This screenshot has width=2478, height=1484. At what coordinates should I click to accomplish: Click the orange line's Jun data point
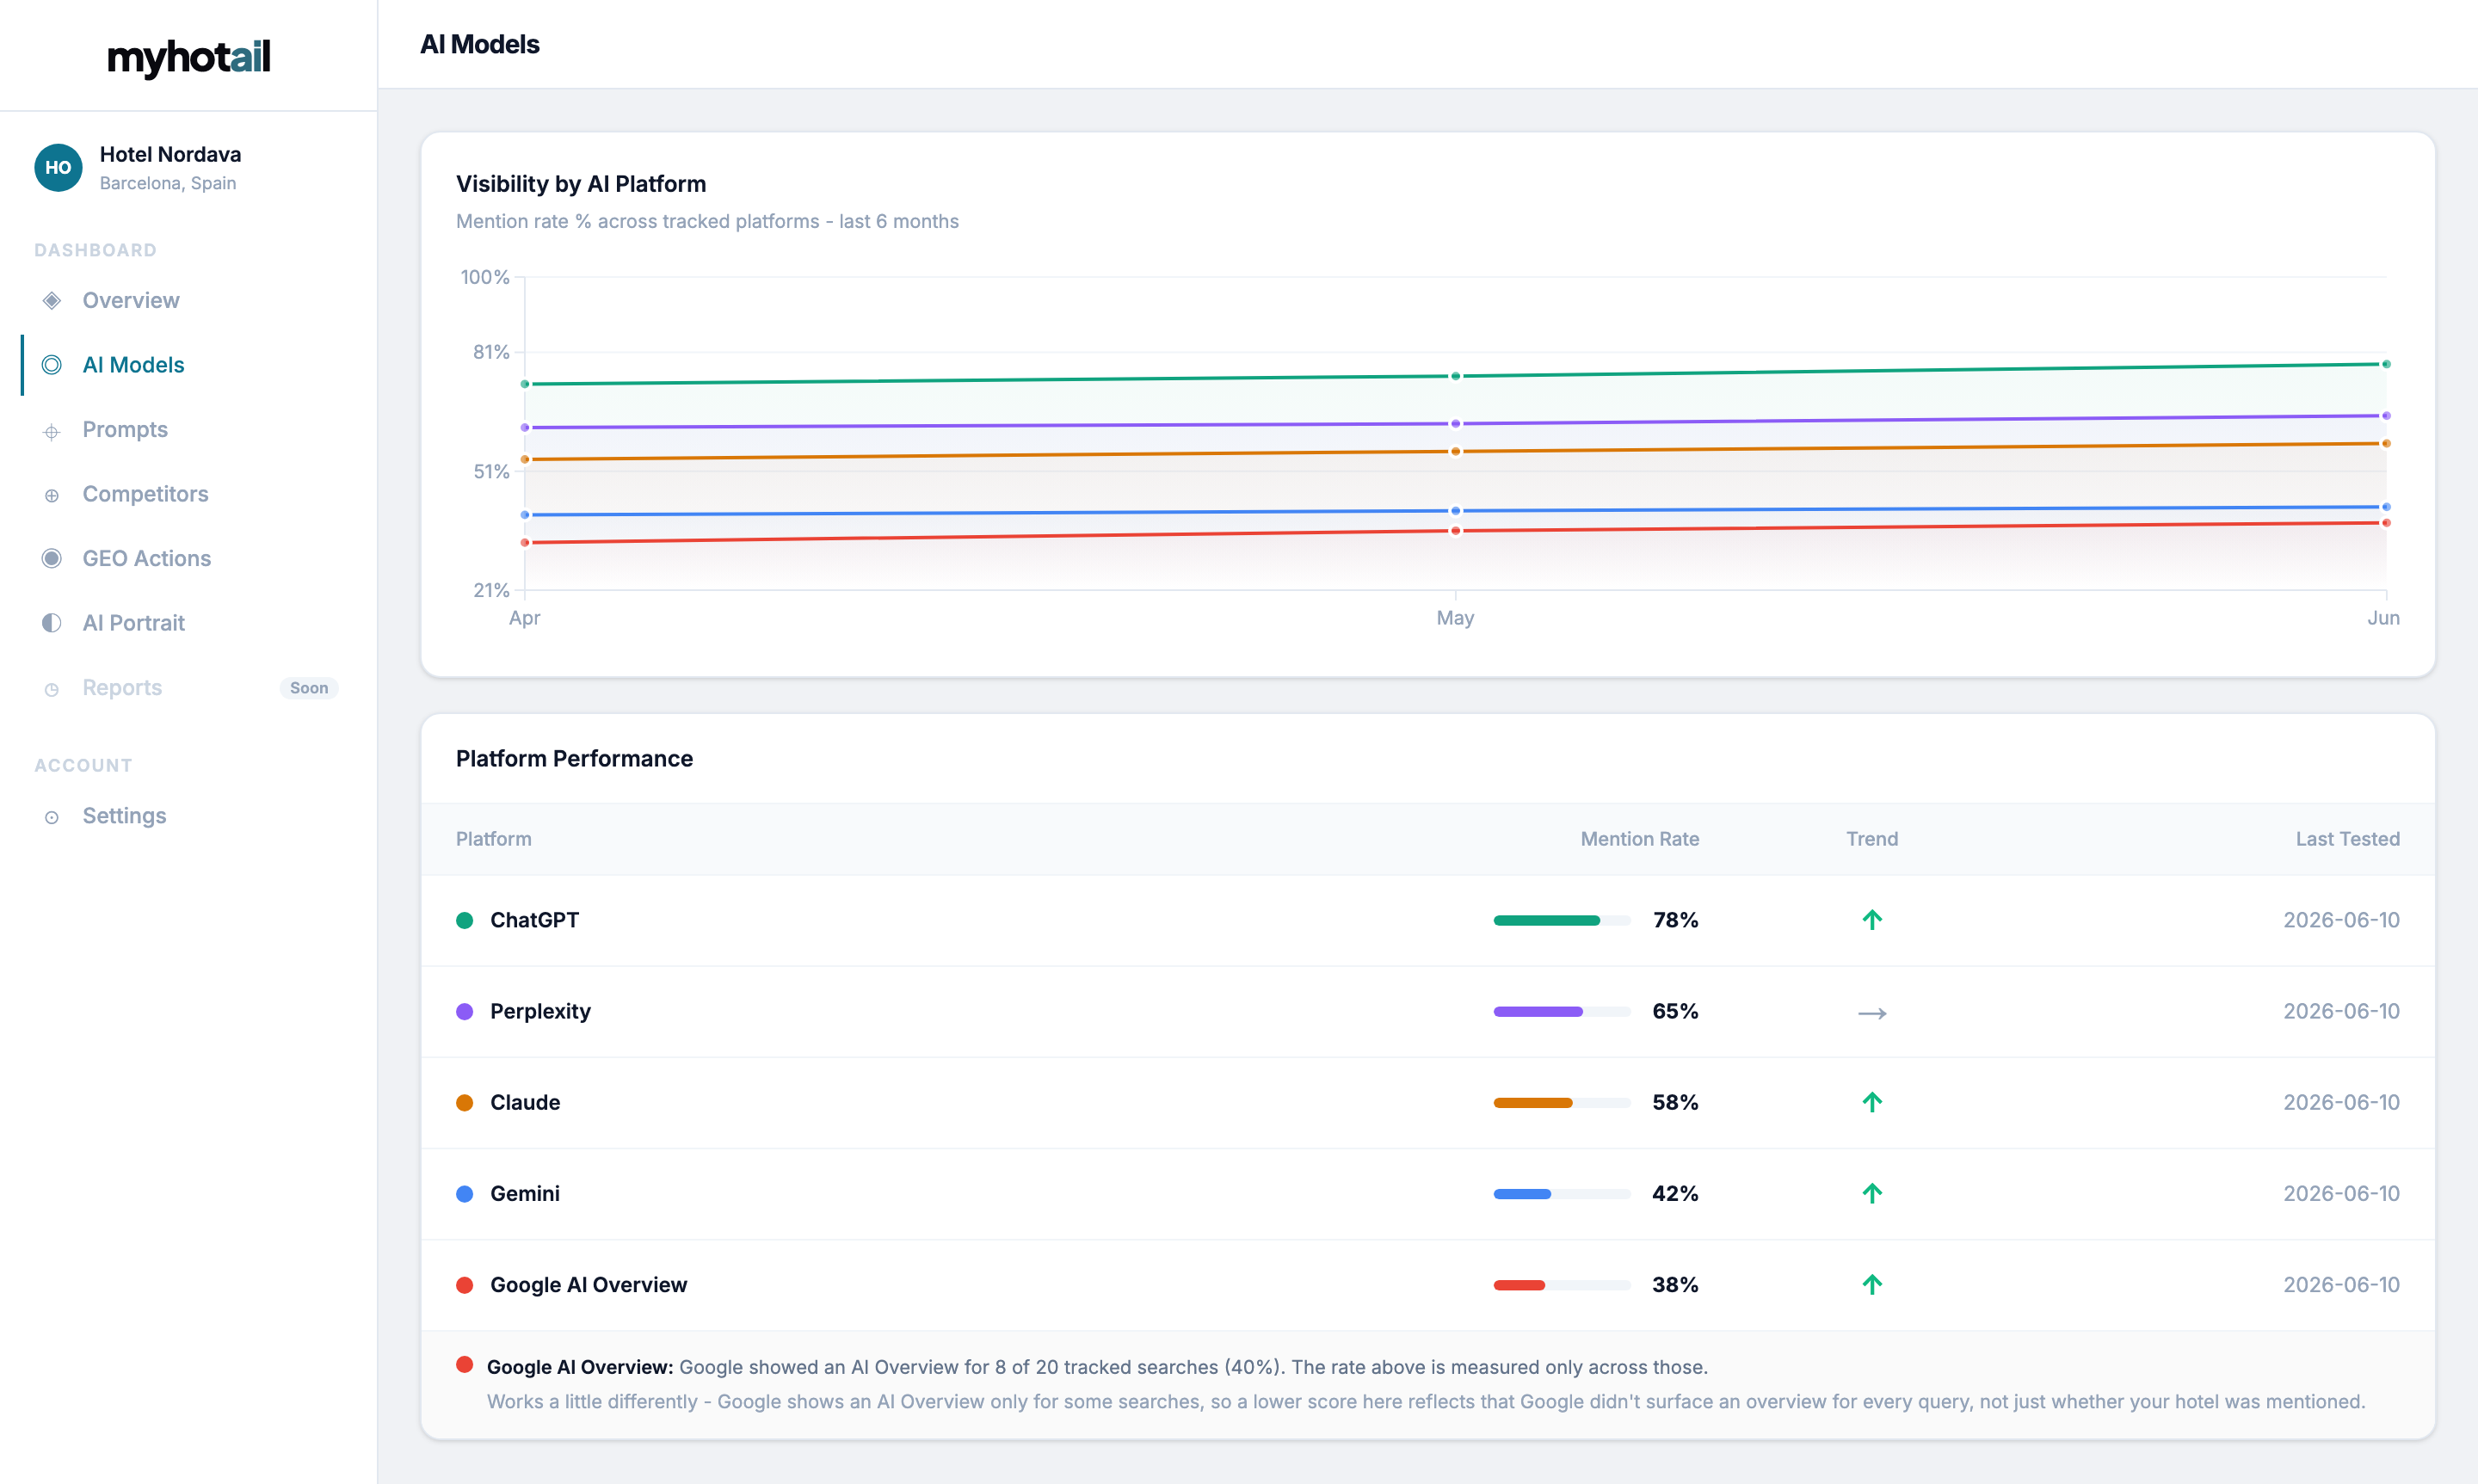[x=2386, y=443]
